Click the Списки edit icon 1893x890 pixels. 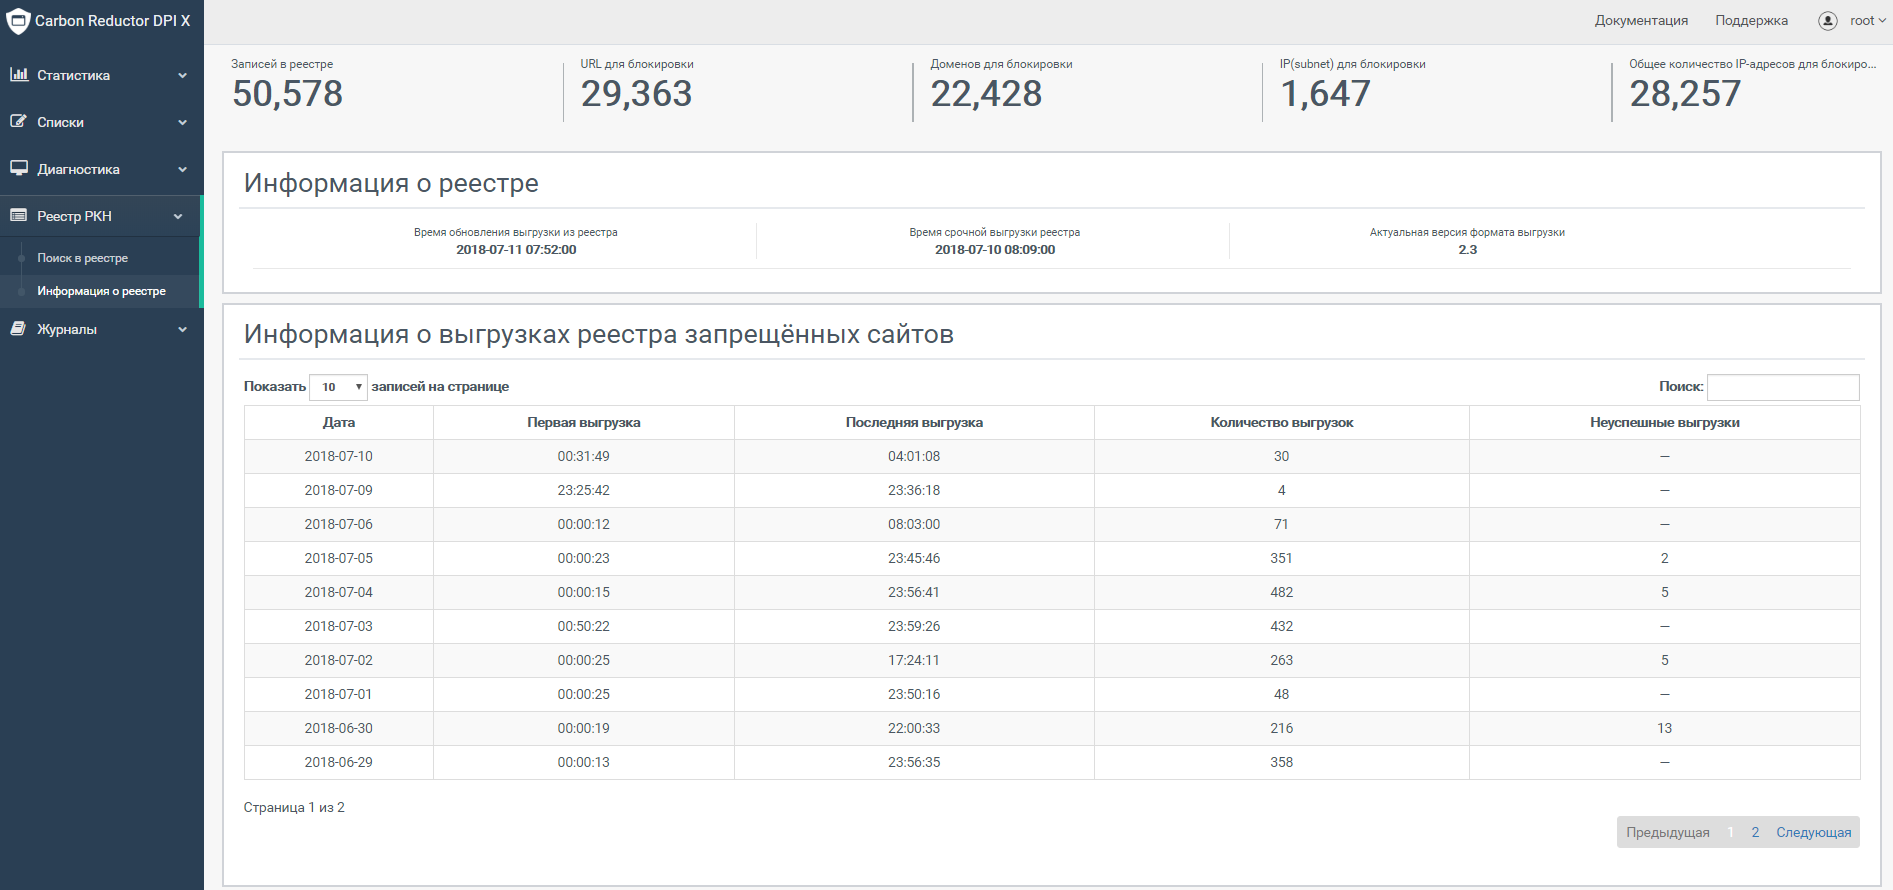point(18,121)
